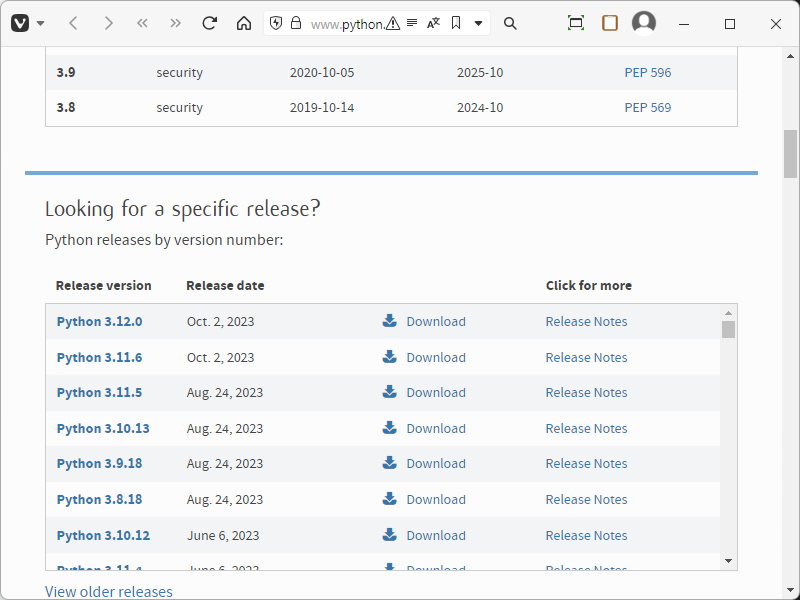800x600 pixels.
Task: Open View older releases link
Action: (109, 592)
